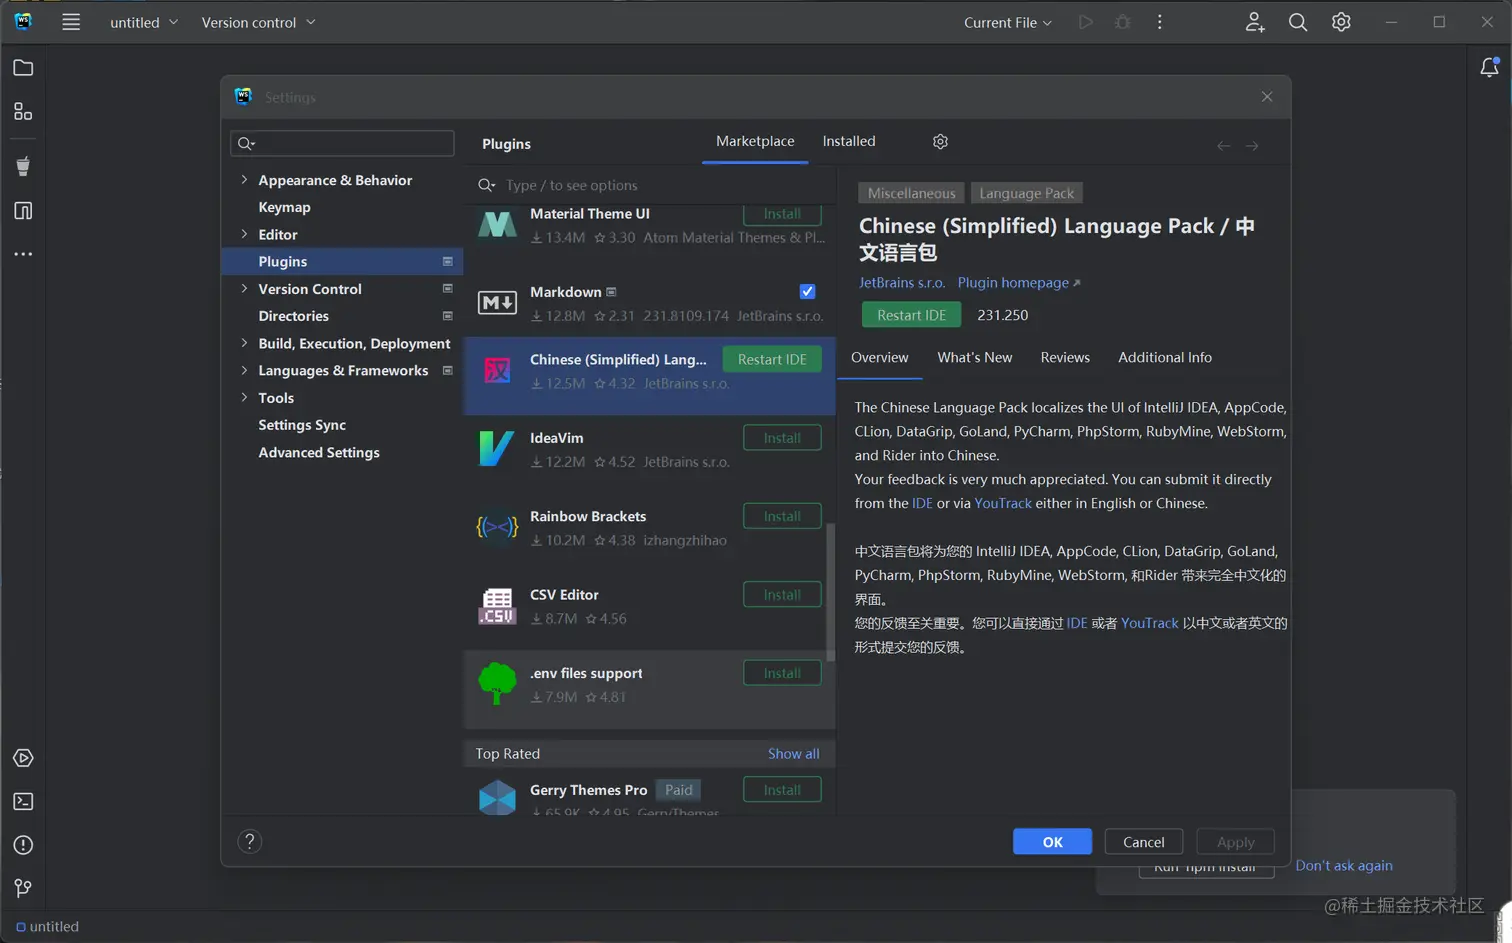Open Code With Me user icon

(1255, 22)
